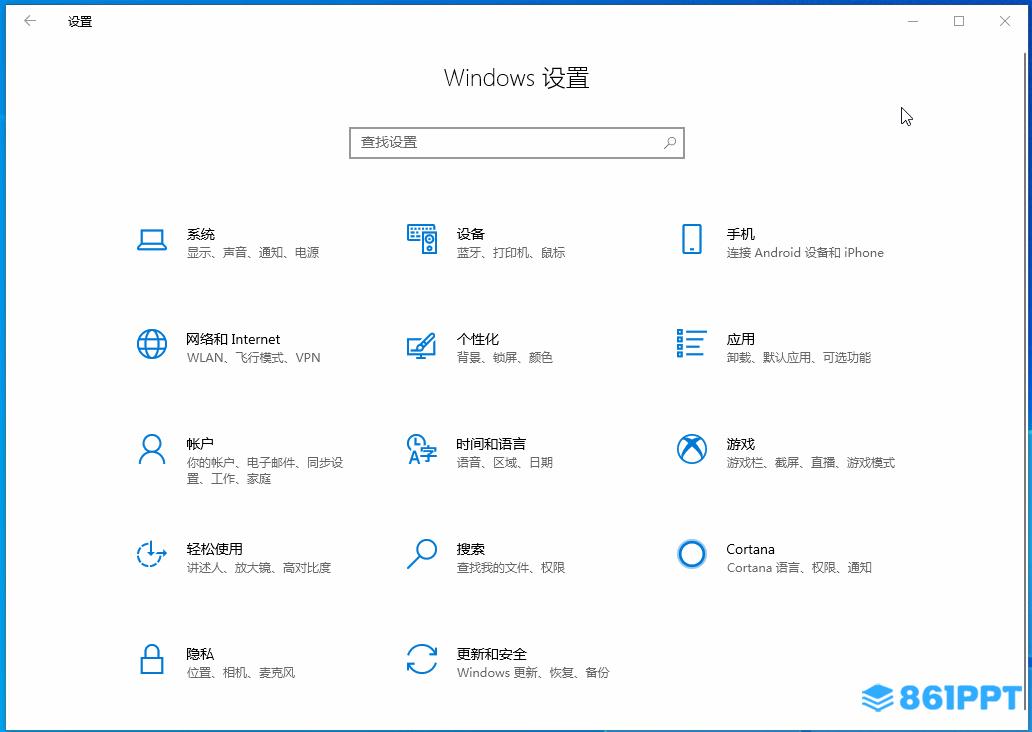This screenshot has height=732, width=1032.
Task: Open the 帐户 person icon
Action: tap(151, 450)
